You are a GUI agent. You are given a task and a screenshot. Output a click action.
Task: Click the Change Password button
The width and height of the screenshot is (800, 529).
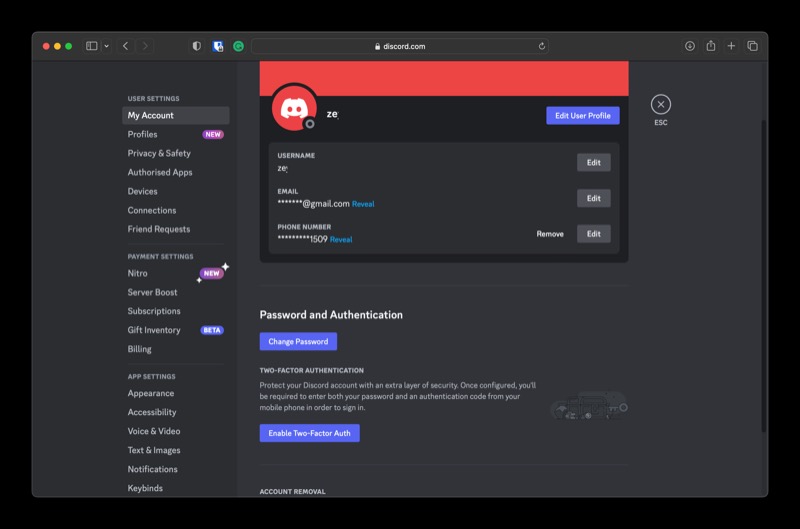pyautogui.click(x=298, y=342)
